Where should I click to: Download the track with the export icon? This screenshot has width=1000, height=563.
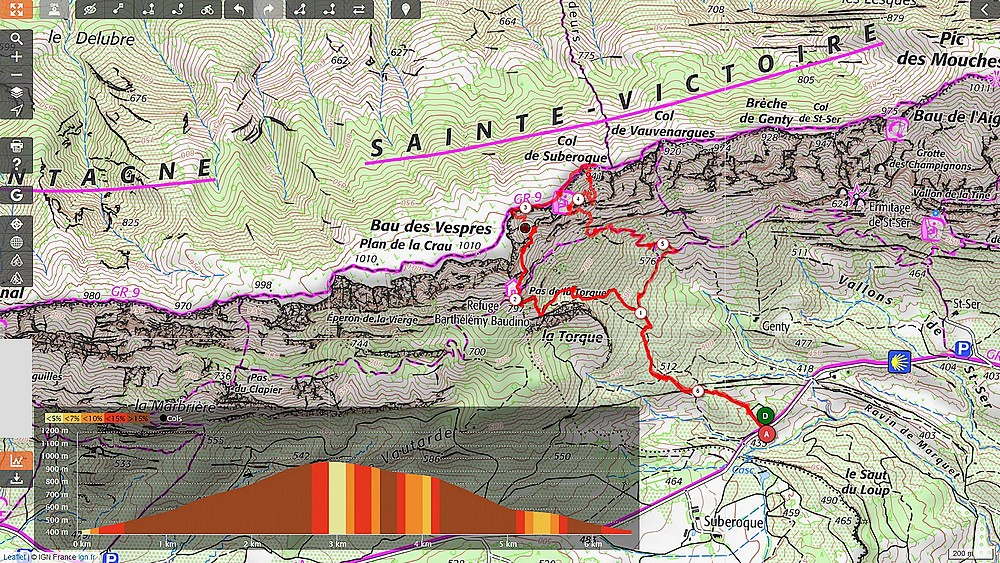(x=16, y=478)
